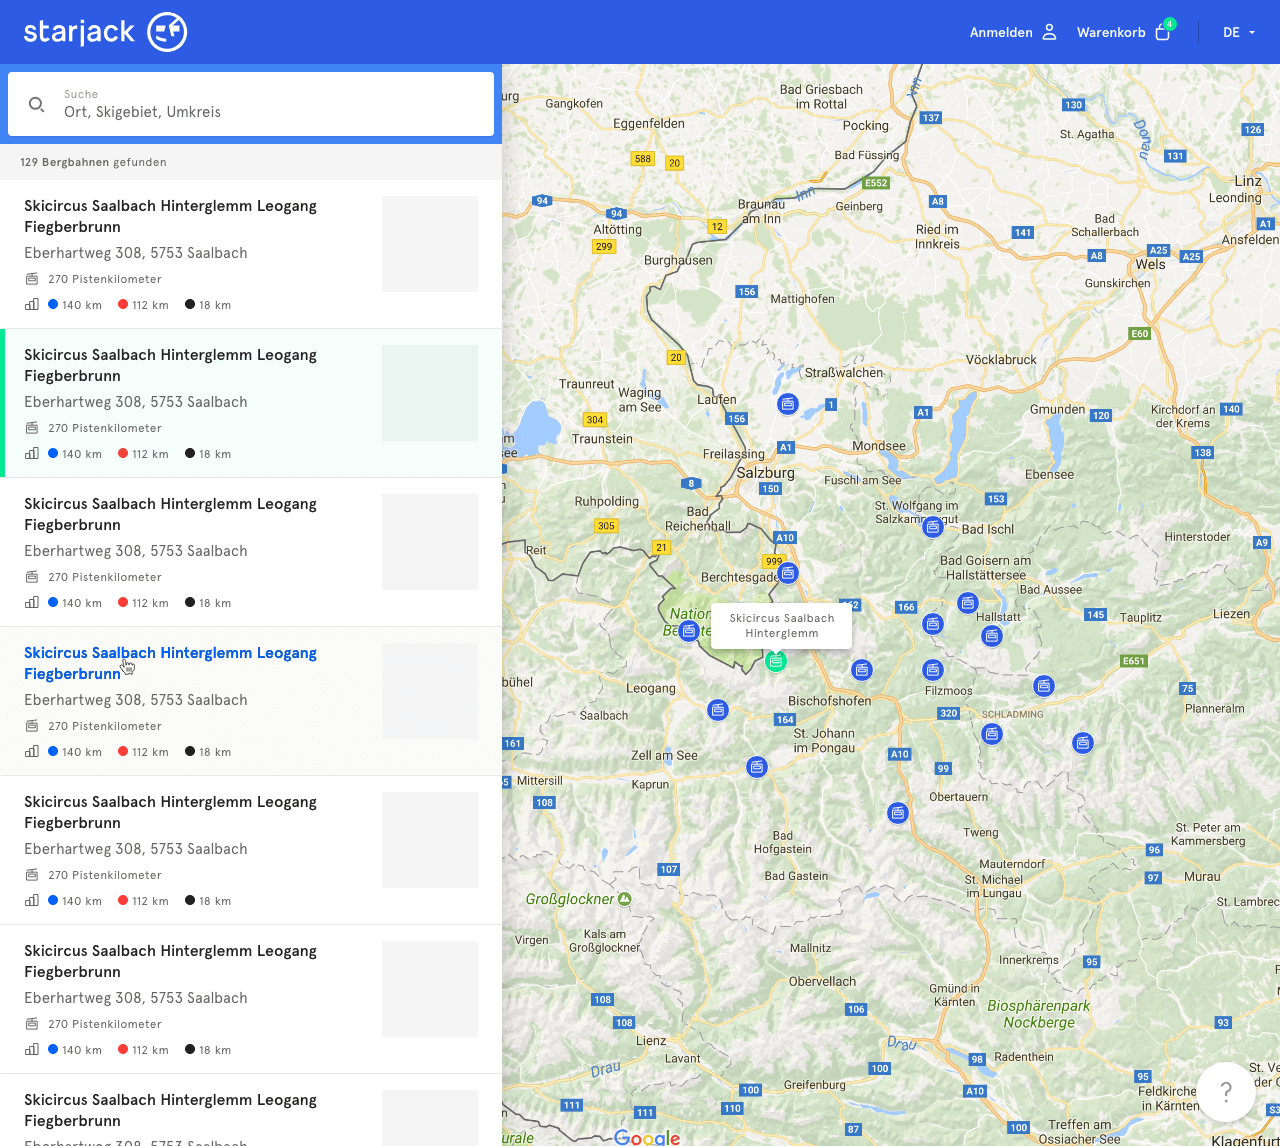1280x1146 pixels.
Task: Click the Salzburg city label on the map
Action: [x=766, y=472]
